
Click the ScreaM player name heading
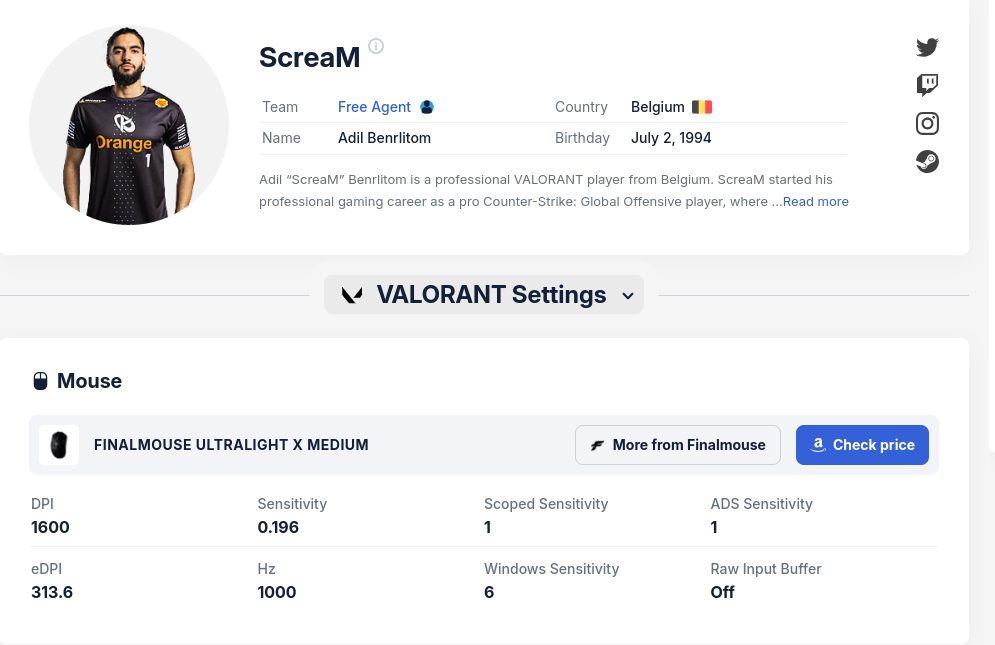[x=309, y=57]
